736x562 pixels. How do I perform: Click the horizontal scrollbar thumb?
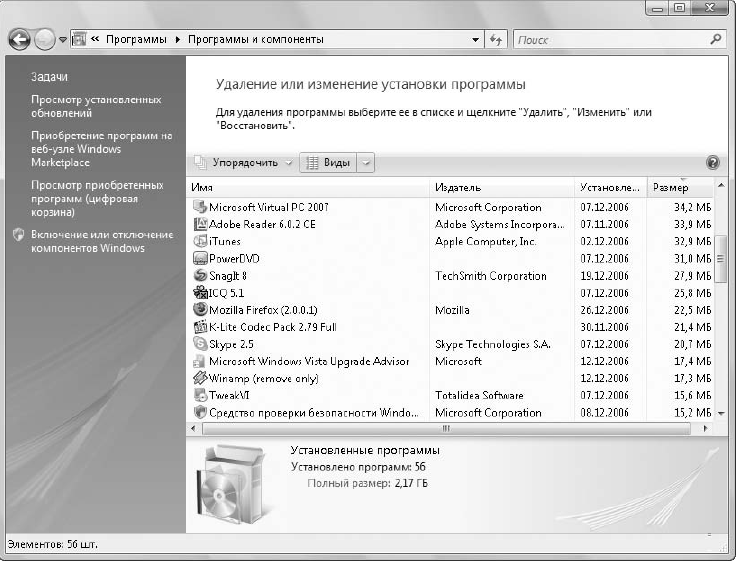pos(446,428)
